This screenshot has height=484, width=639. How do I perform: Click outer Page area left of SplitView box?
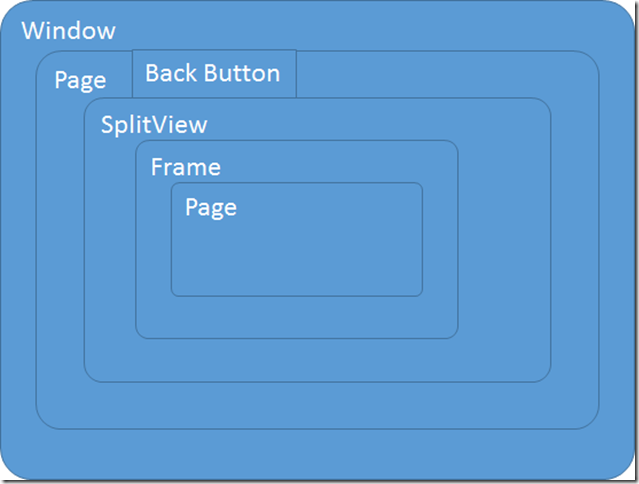[x=60, y=261]
